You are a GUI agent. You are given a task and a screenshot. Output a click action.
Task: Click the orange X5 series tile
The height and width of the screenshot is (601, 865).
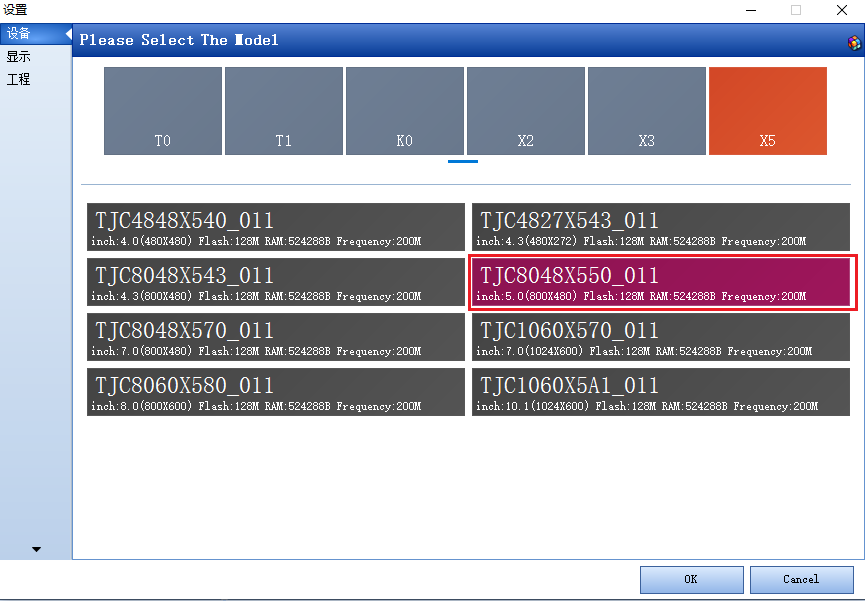click(x=767, y=111)
